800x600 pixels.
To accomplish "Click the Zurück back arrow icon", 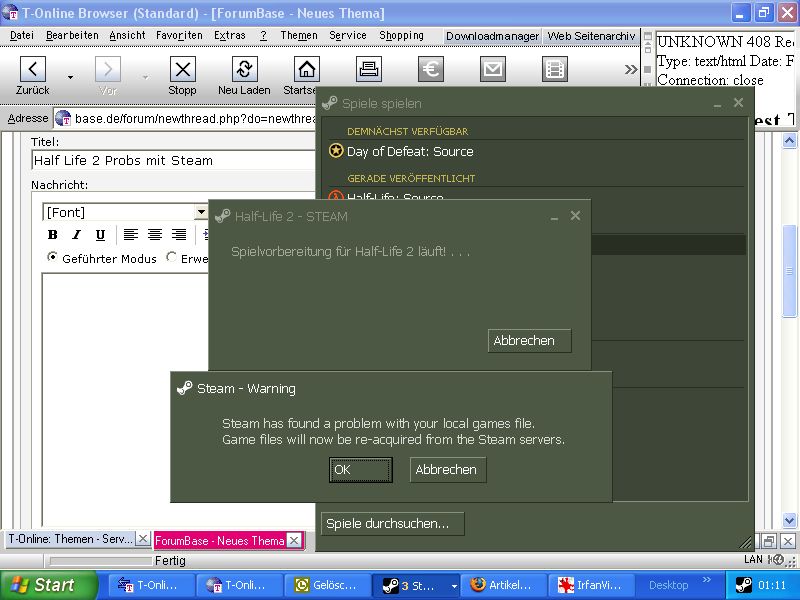I will [33, 69].
